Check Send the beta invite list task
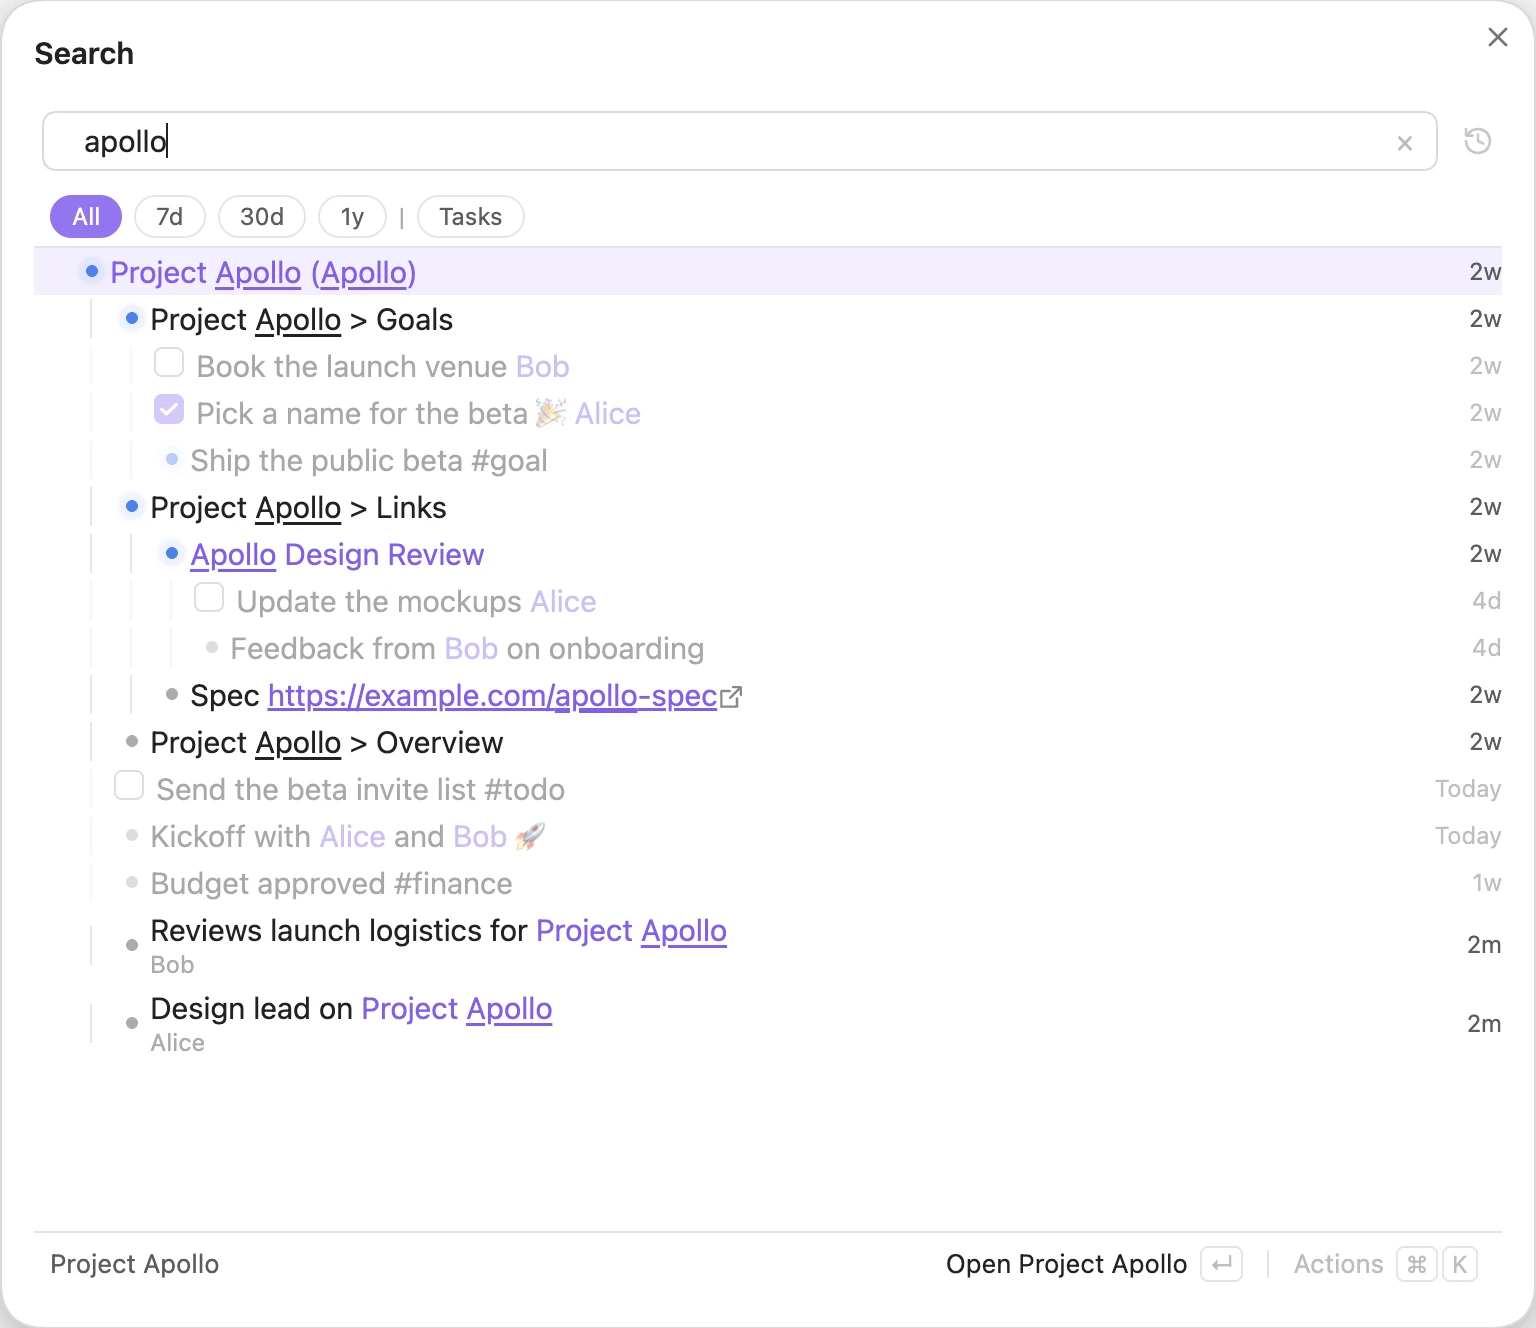The width and height of the screenshot is (1536, 1328). 129,785
